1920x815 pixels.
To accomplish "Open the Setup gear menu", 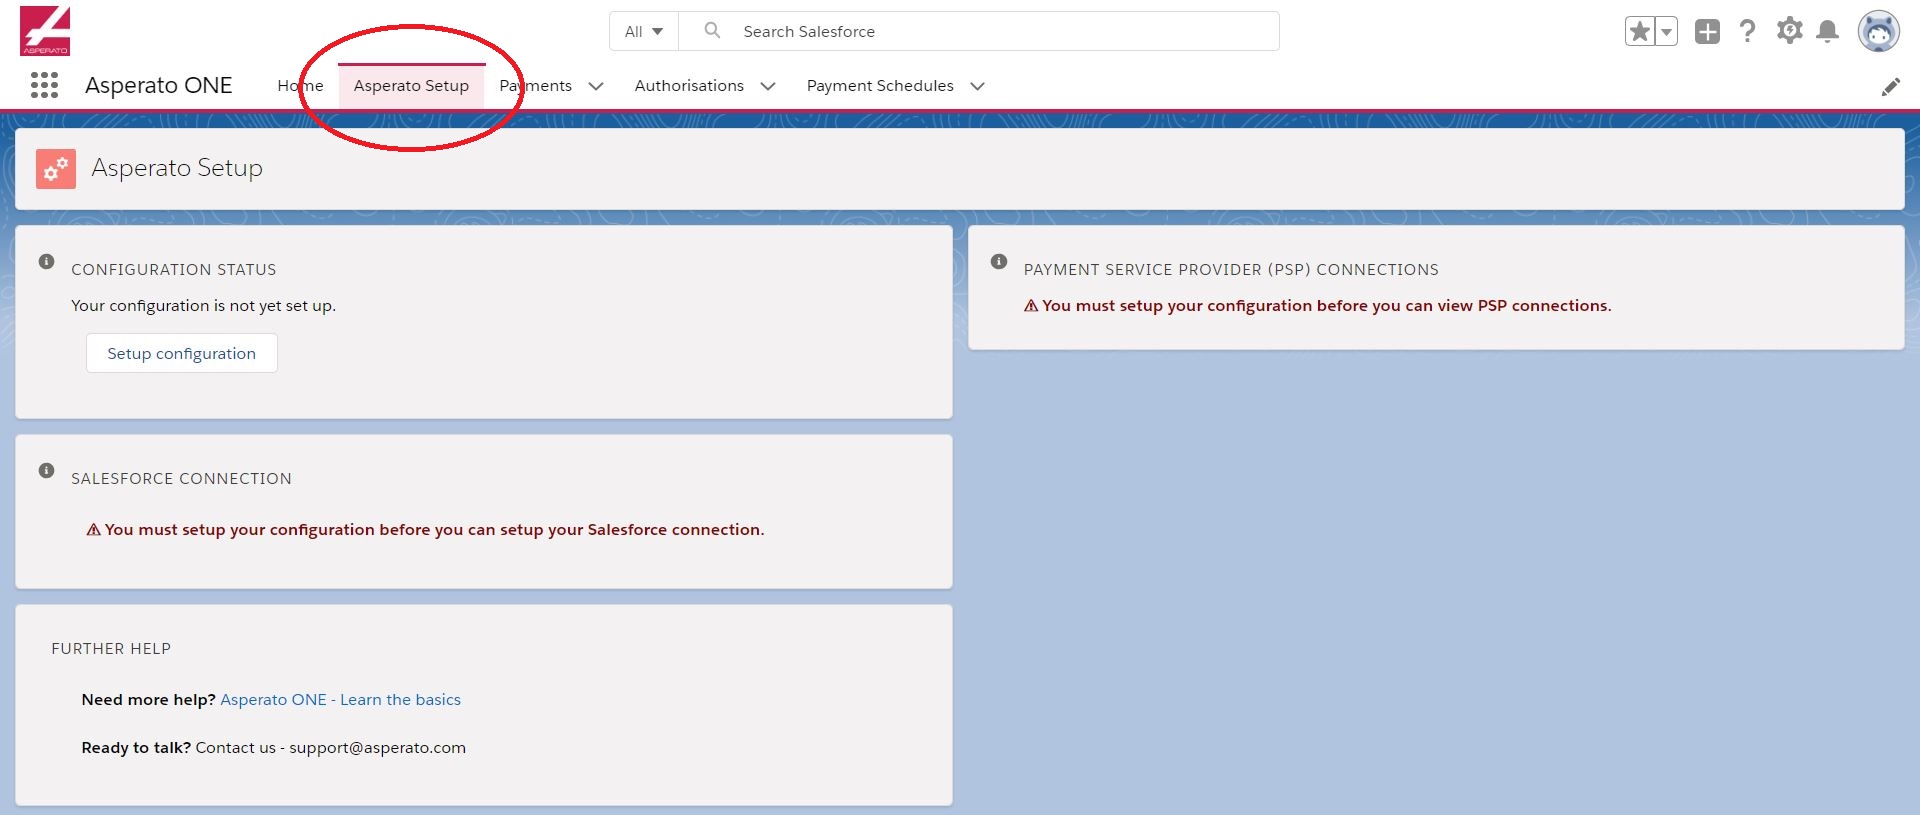I will 1789,31.
